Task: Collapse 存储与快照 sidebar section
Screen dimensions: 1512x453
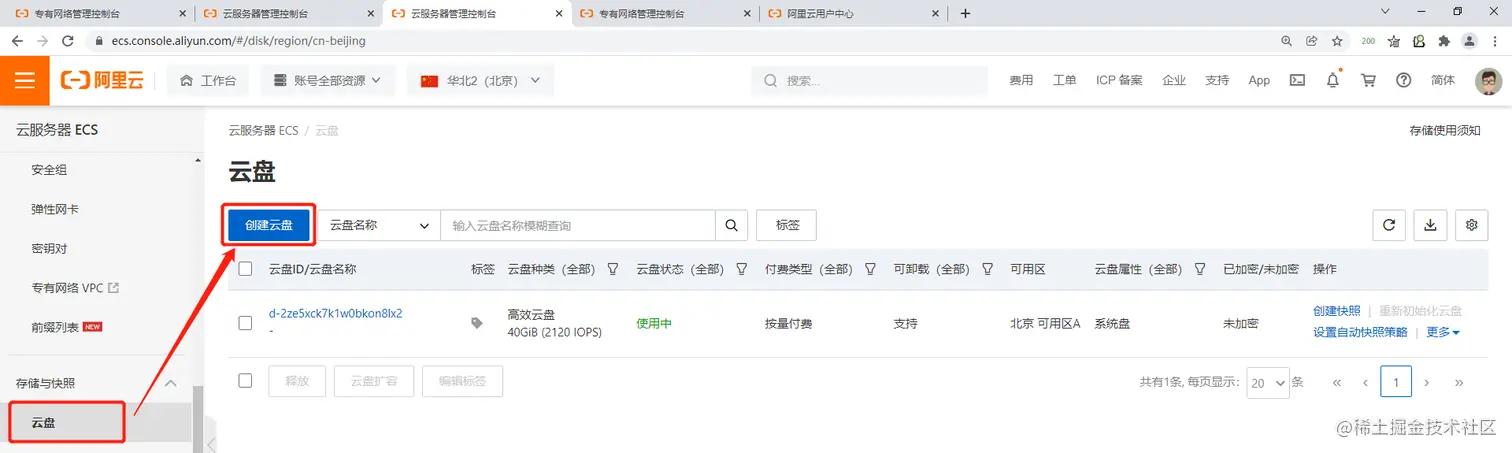Action: [x=170, y=384]
